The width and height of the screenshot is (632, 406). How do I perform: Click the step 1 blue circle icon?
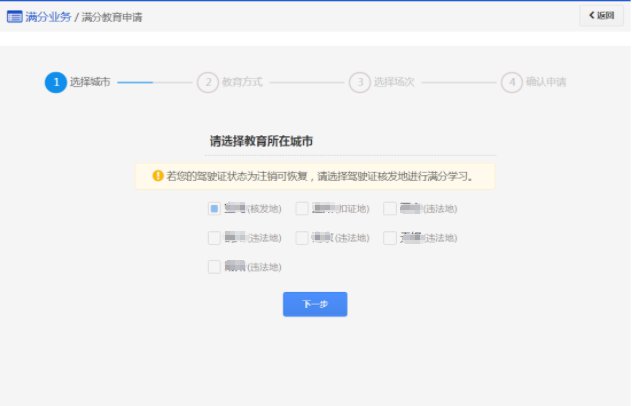[55, 82]
